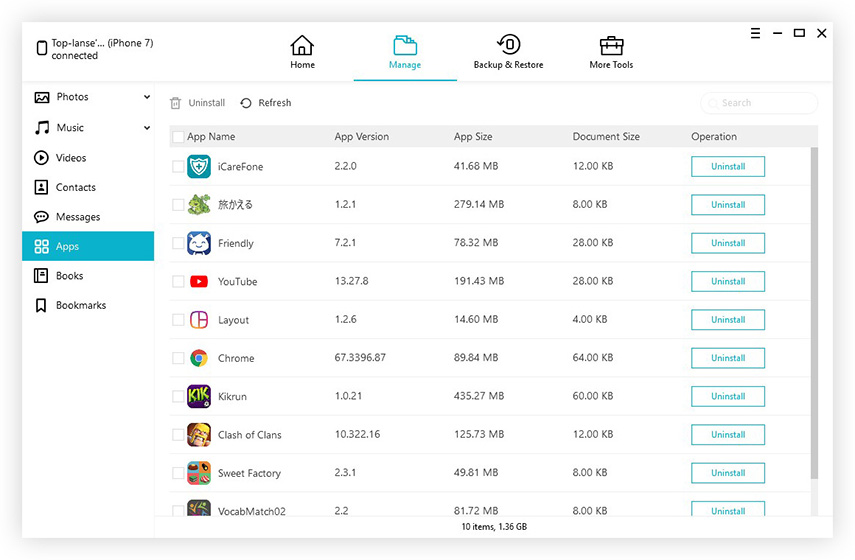Click the Operation column header
Viewport: 855px width, 560px height.
714,137
